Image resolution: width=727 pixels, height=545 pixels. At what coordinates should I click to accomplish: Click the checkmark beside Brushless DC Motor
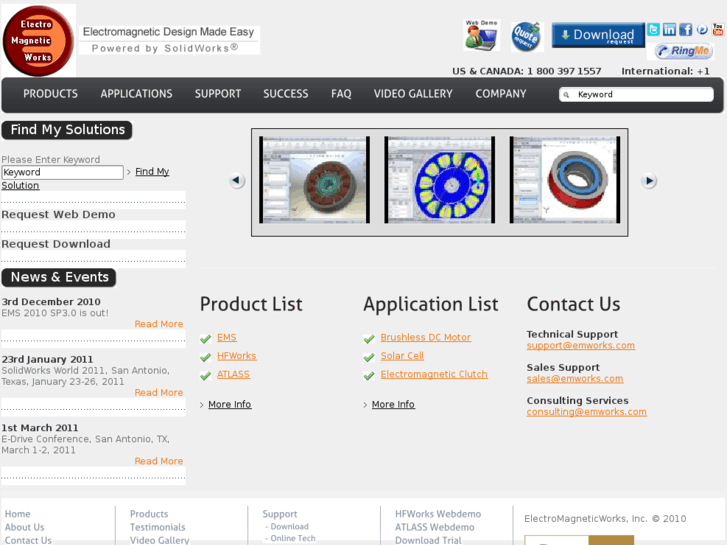pos(369,339)
